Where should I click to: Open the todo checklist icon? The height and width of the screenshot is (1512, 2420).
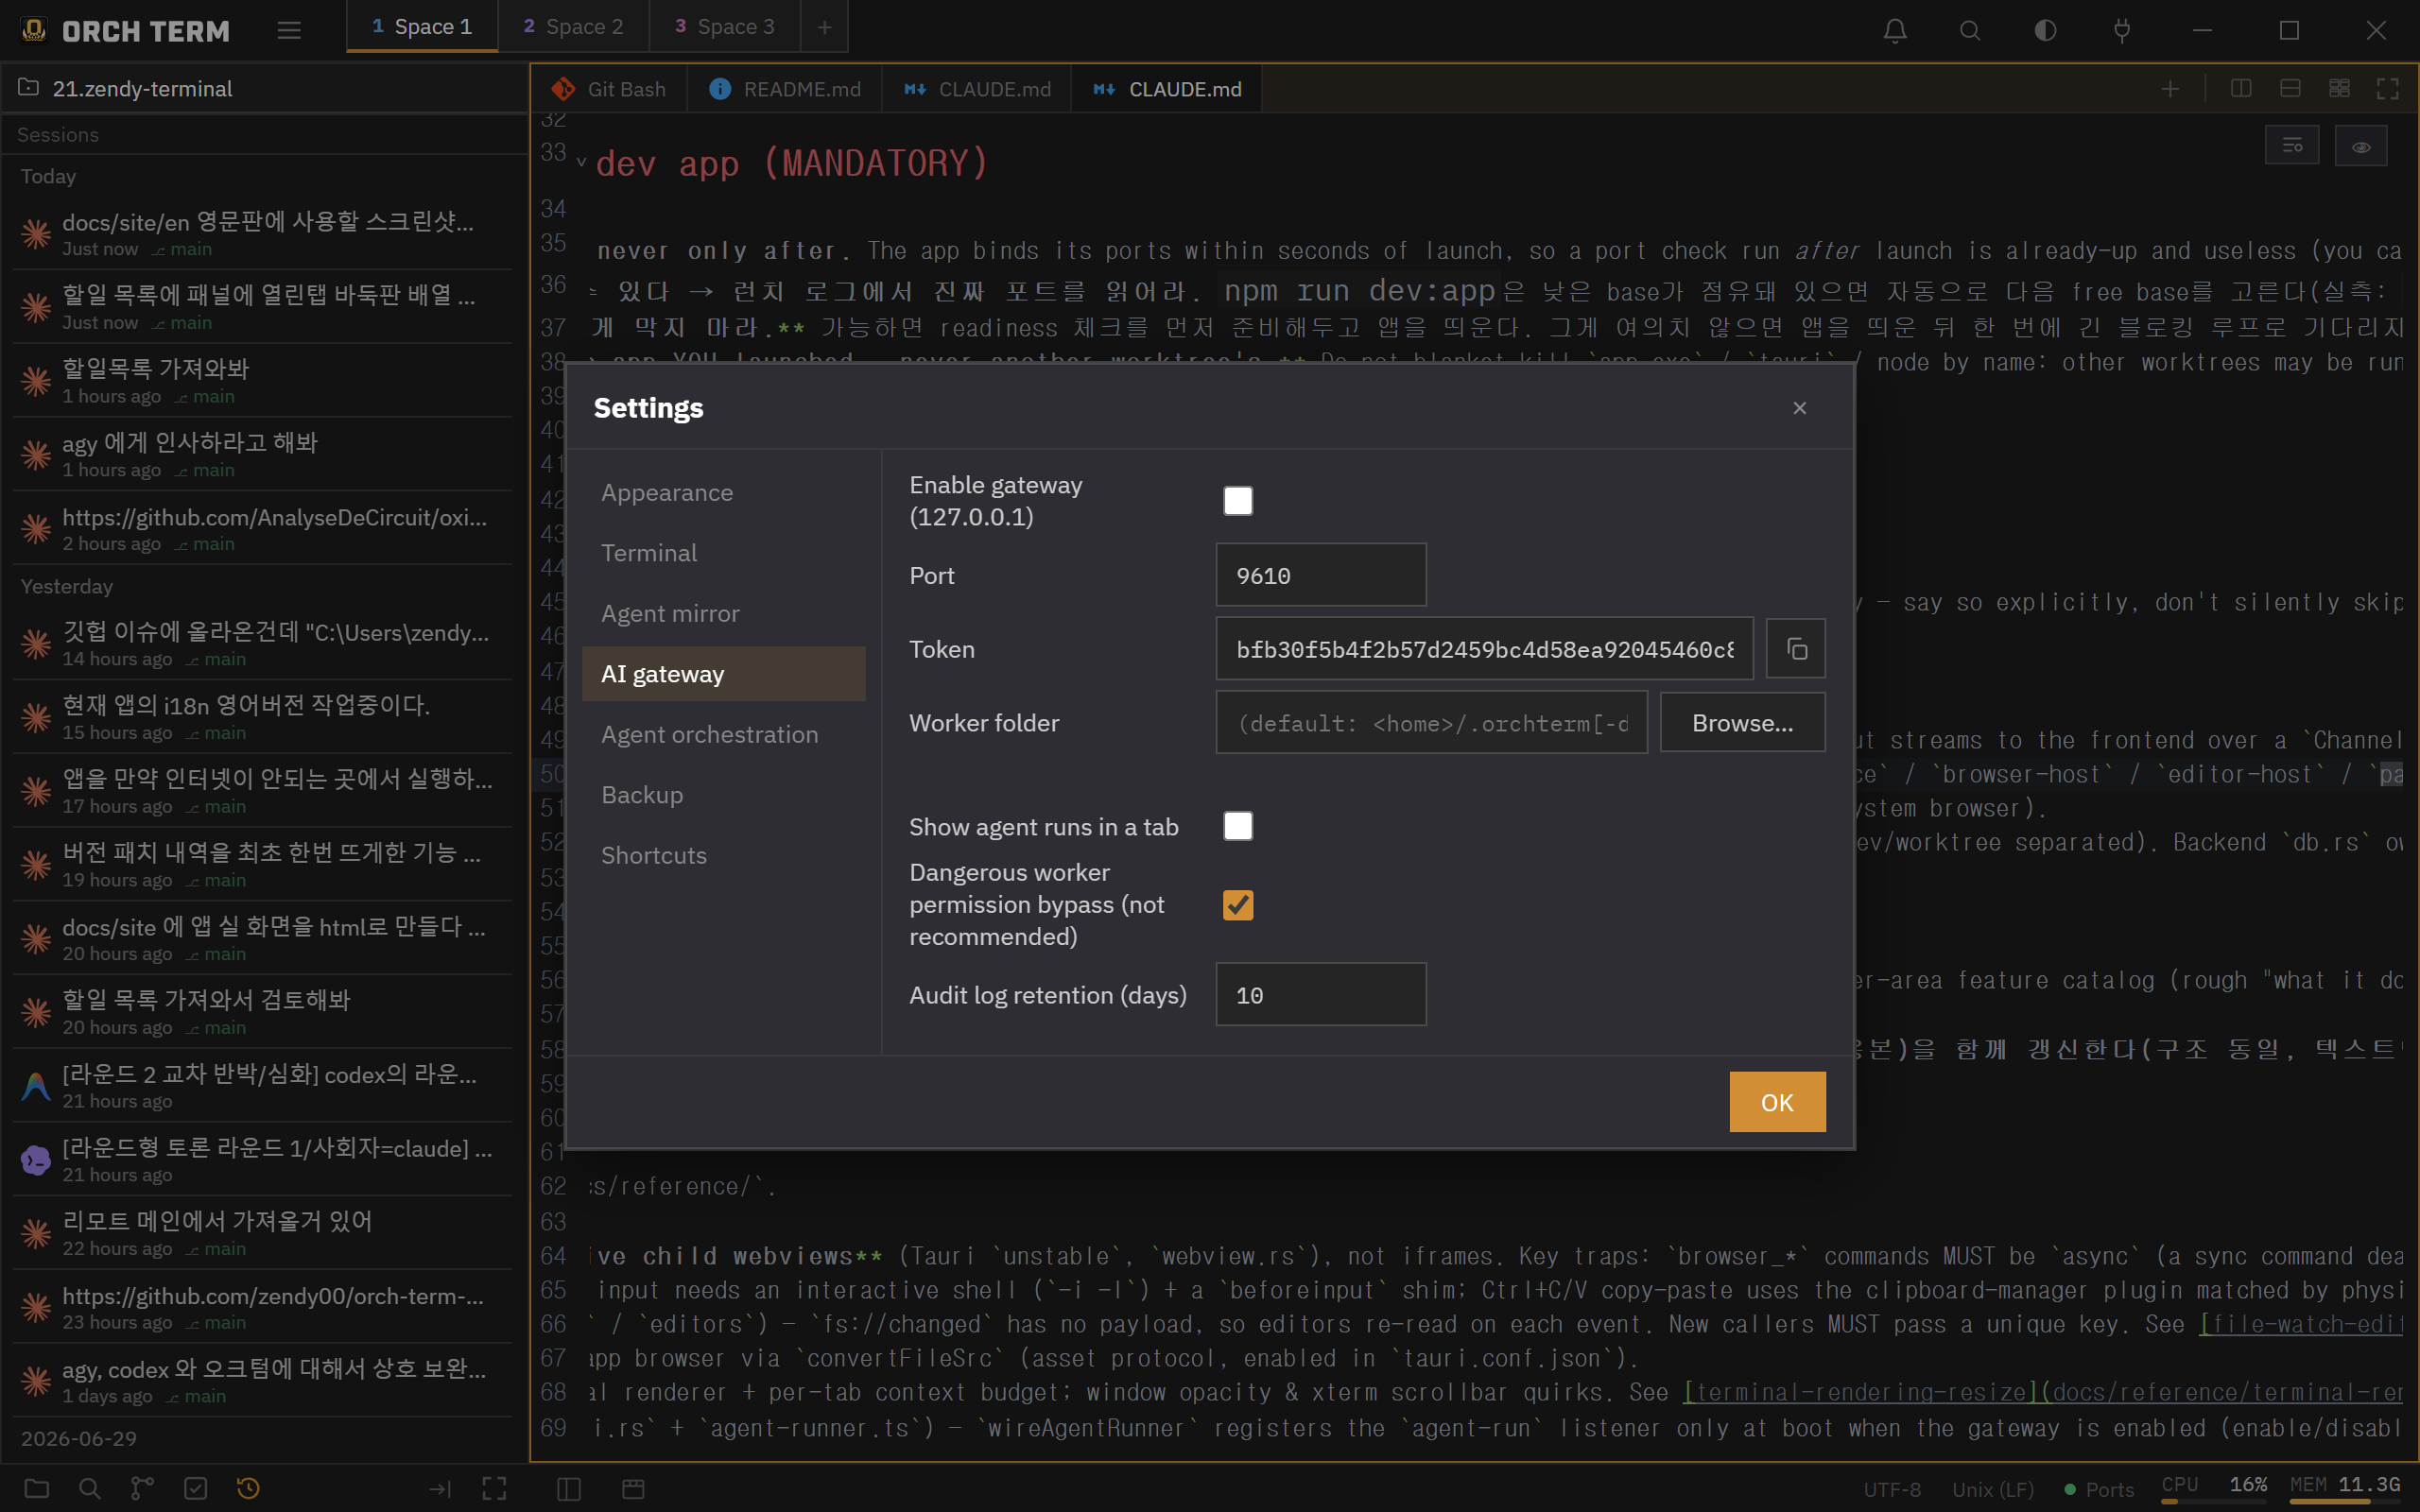196,1488
